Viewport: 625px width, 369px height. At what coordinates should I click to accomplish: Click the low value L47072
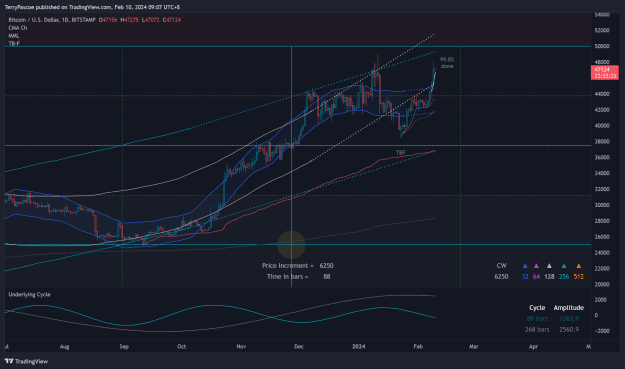(x=151, y=20)
